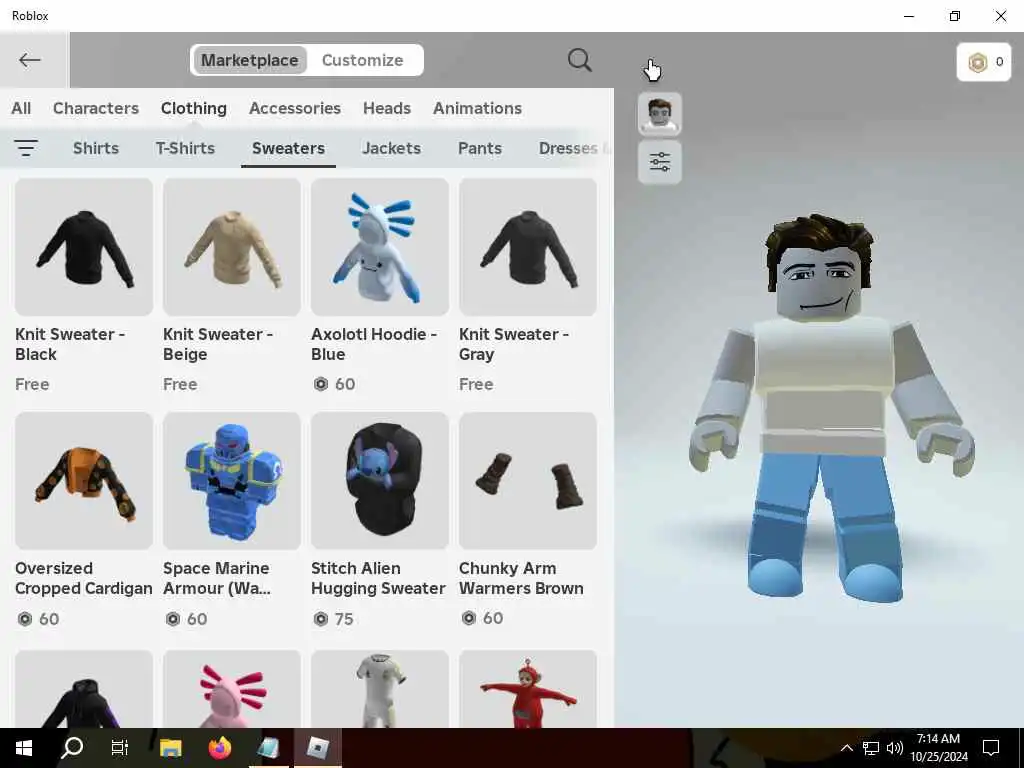Click the 60 Robux price under Axolotl Hoodie

point(334,384)
